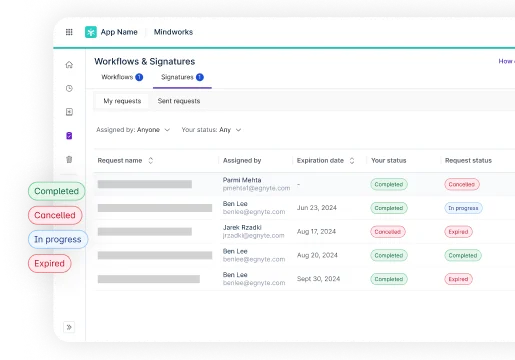The height and width of the screenshot is (360, 515).
Task: Click the Workflows & Signatures heading
Action: tap(145, 61)
